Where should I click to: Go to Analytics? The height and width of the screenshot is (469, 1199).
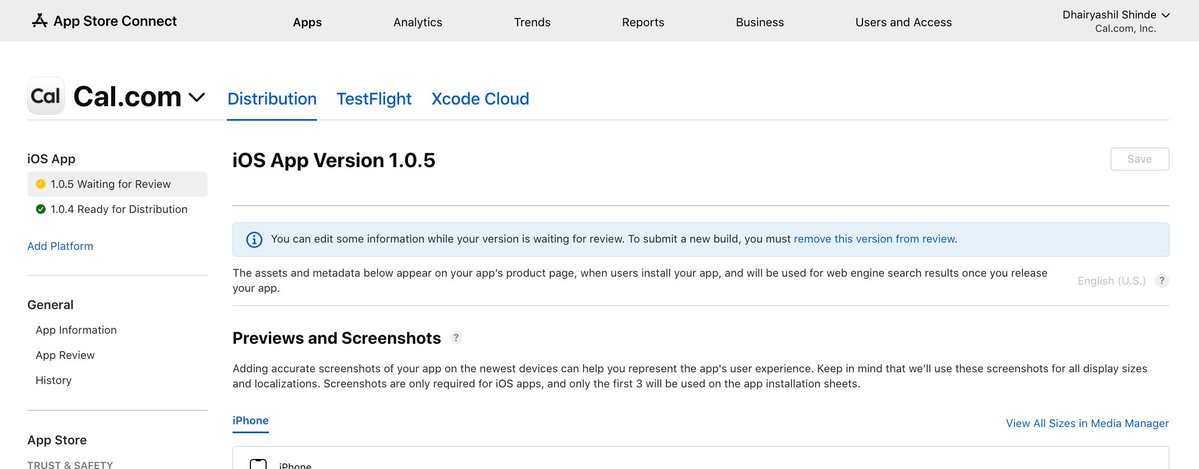[418, 22]
